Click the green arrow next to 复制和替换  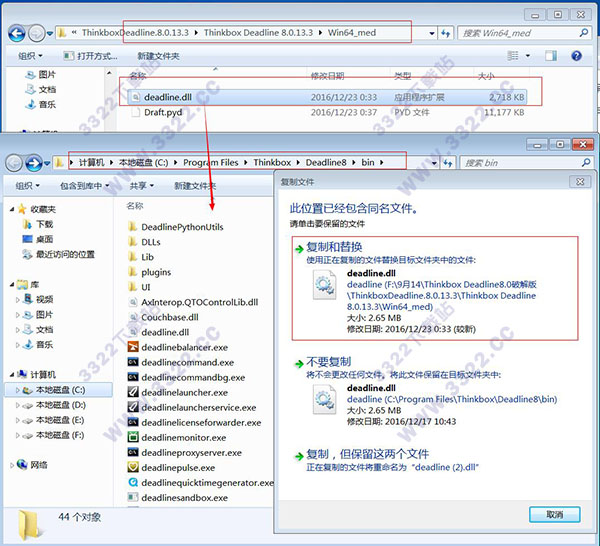point(299,249)
